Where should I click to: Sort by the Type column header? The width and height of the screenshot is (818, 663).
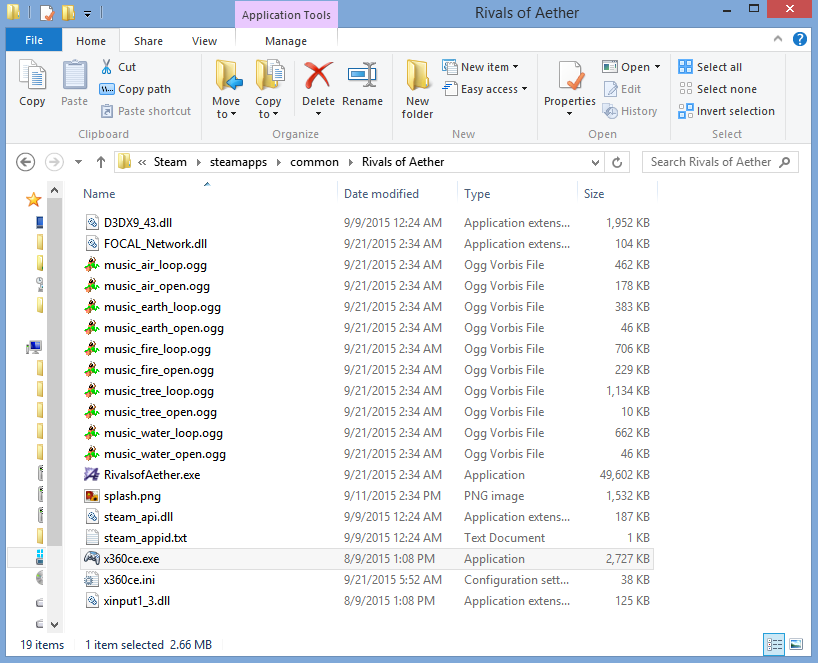(x=518, y=194)
